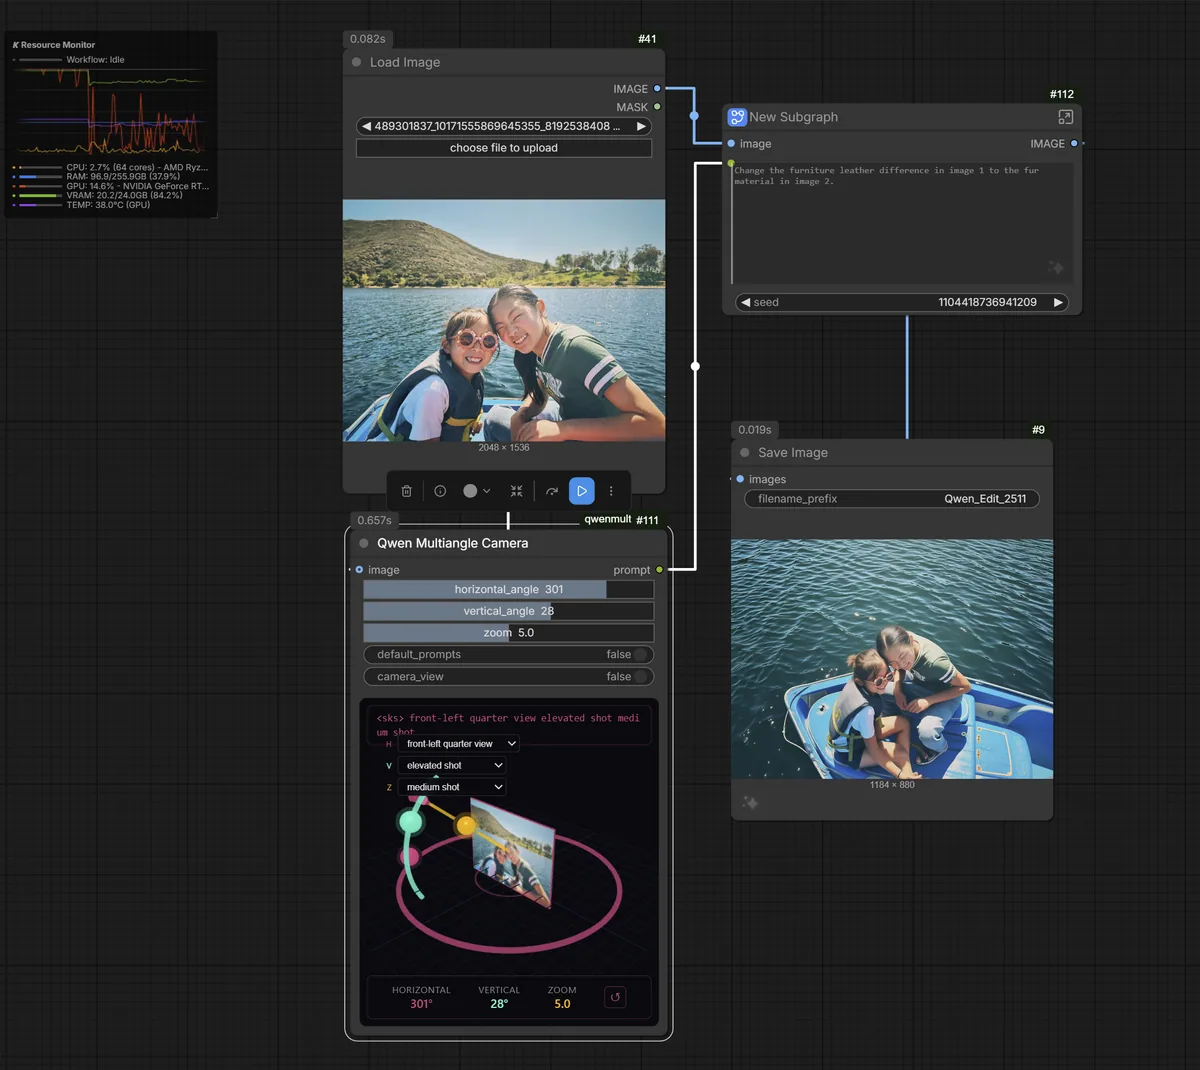Toggle the camera_view switch
Image resolution: width=1200 pixels, height=1070 pixels.
pyautogui.click(x=640, y=677)
